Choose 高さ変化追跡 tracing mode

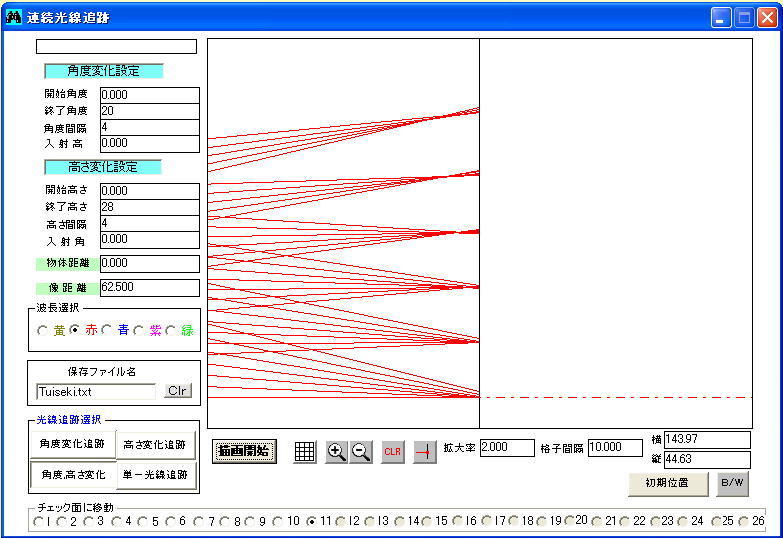click(x=155, y=443)
